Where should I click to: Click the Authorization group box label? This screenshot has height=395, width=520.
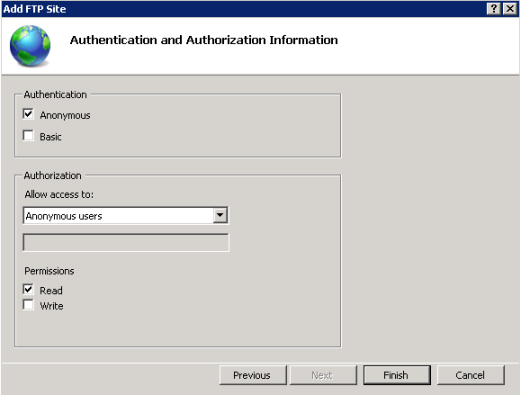53,176
